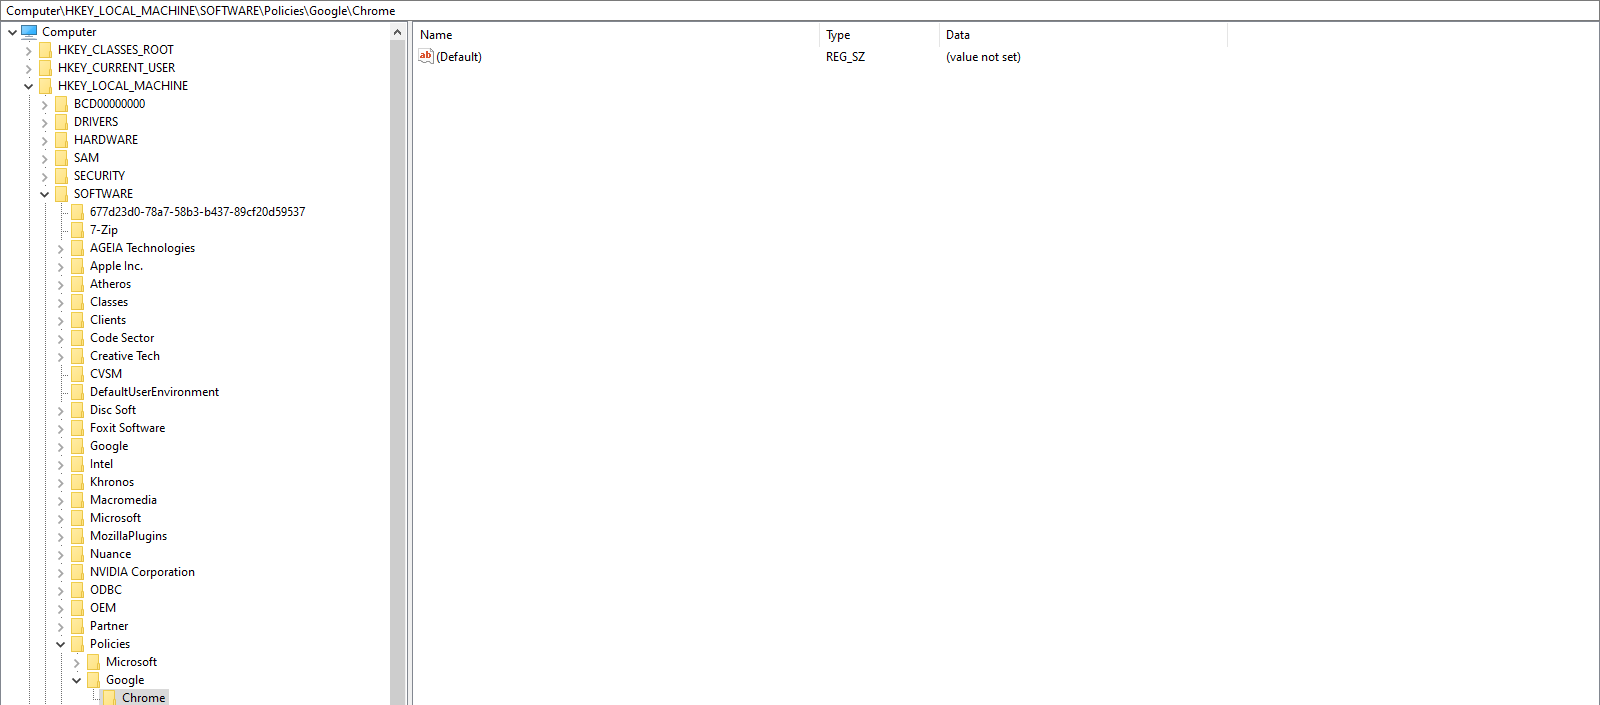Click the NVIDIA Corporation folder icon
1600x705 pixels.
point(77,572)
